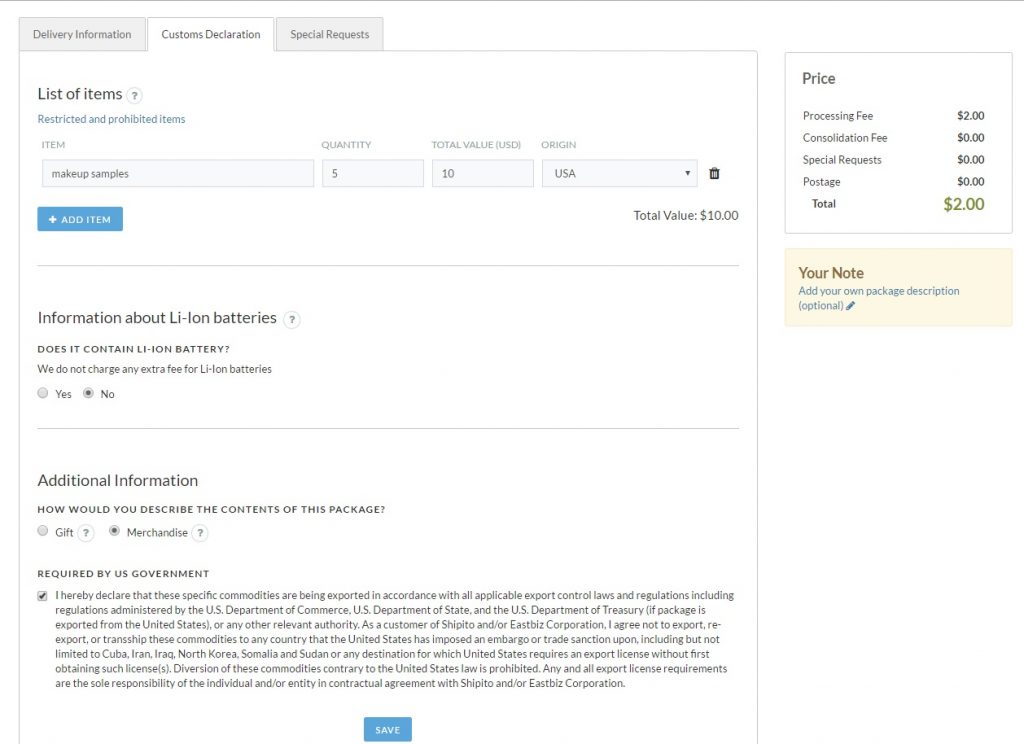Open Restricted and prohibited items link

pos(111,119)
